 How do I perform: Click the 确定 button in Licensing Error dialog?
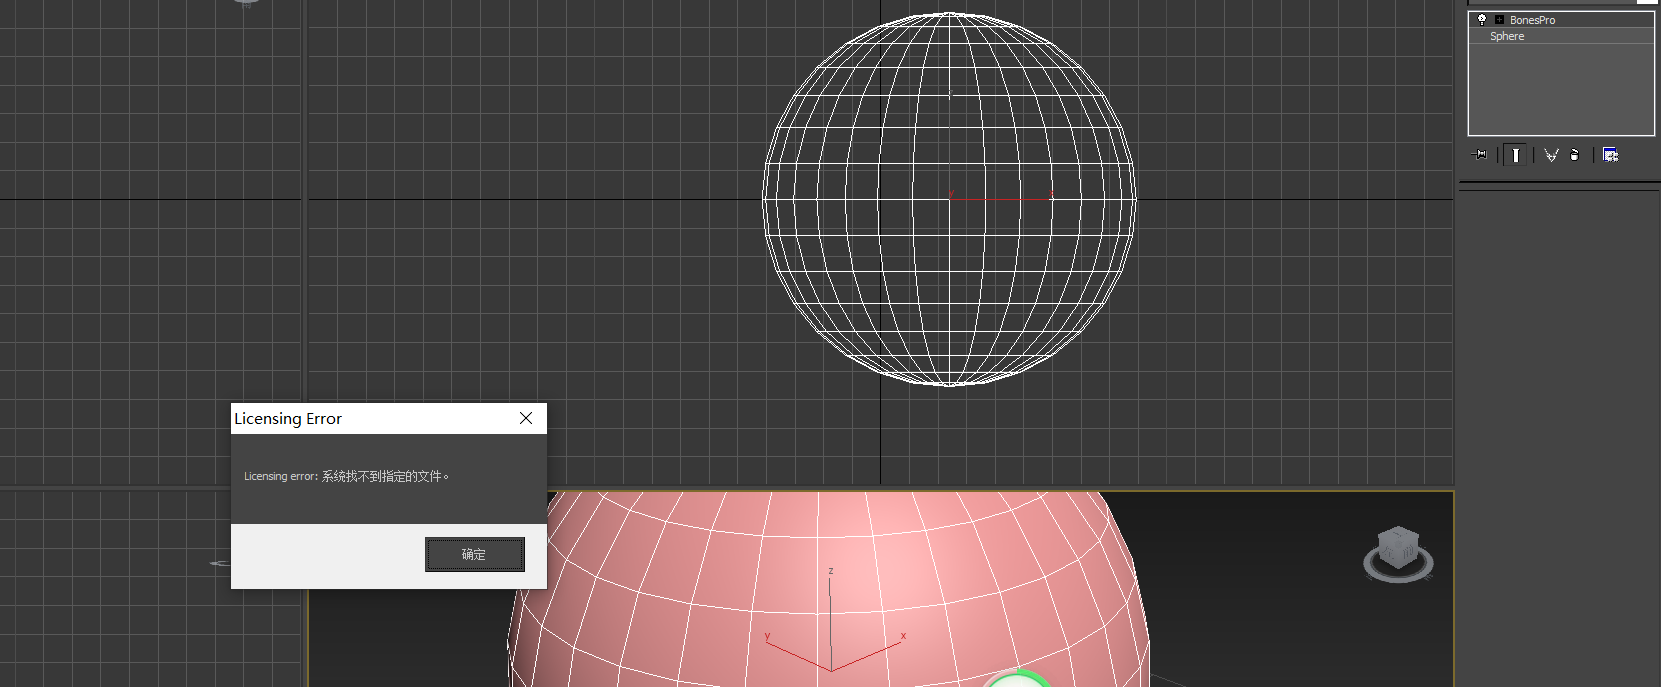[474, 554]
